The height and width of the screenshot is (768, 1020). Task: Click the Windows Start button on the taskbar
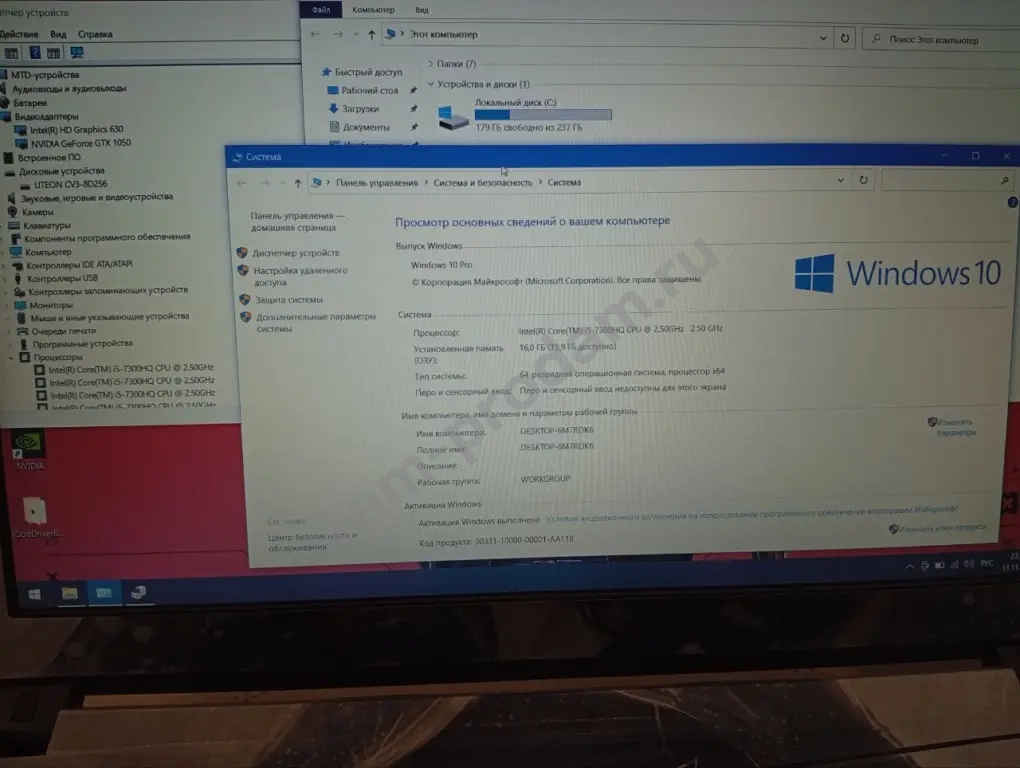coord(35,594)
